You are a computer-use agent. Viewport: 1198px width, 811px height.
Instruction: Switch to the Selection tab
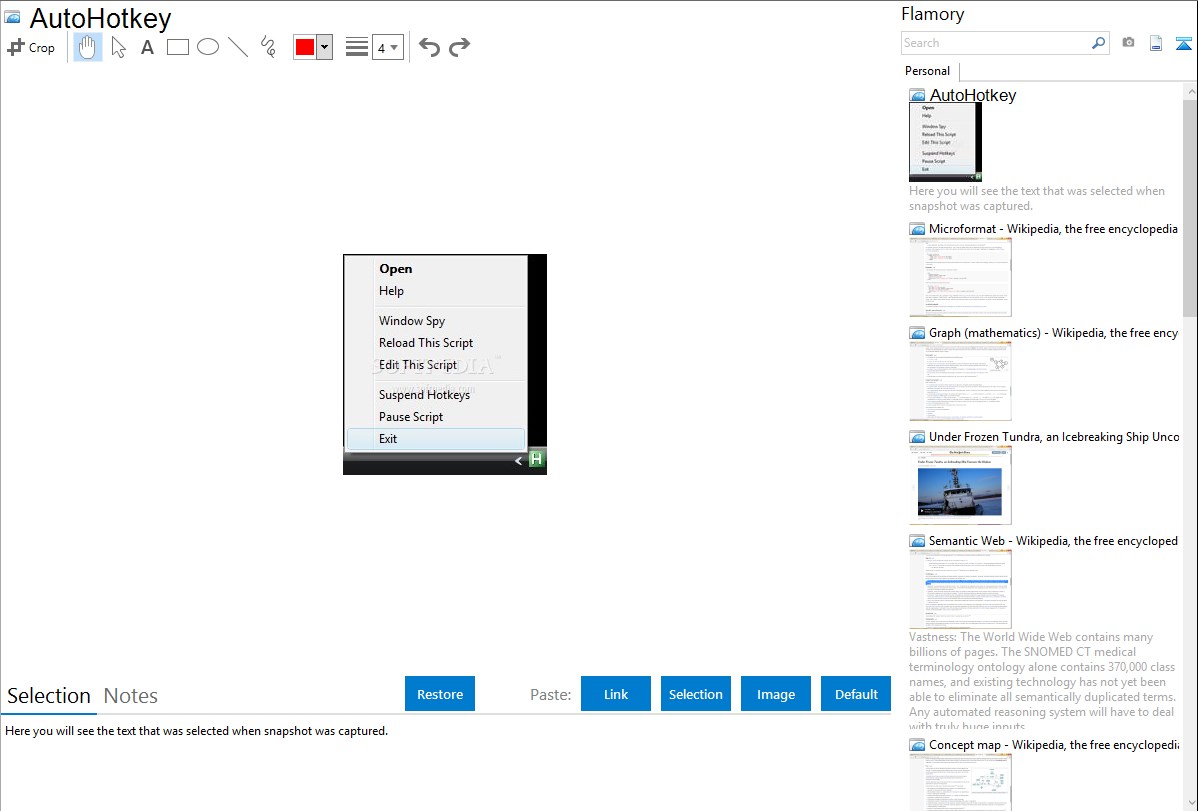(x=49, y=696)
